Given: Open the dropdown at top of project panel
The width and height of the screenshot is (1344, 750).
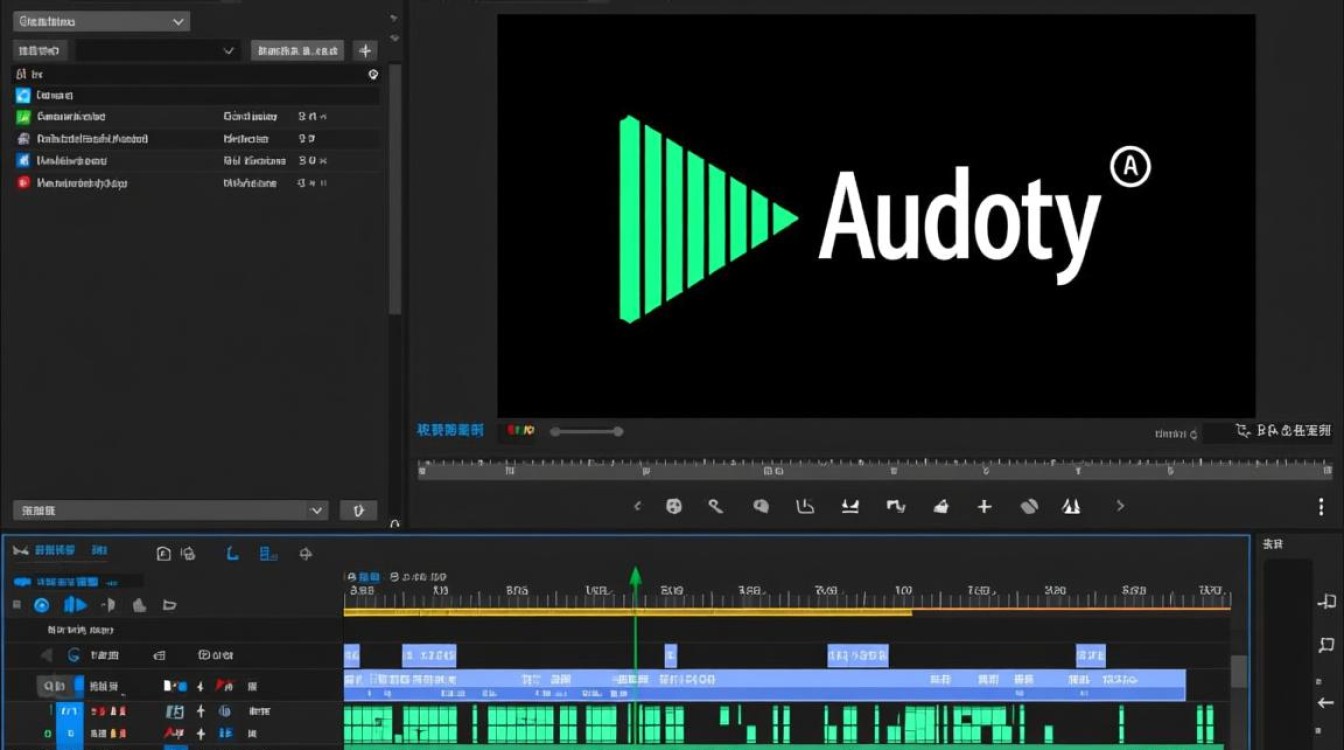Looking at the screenshot, I should (101, 21).
